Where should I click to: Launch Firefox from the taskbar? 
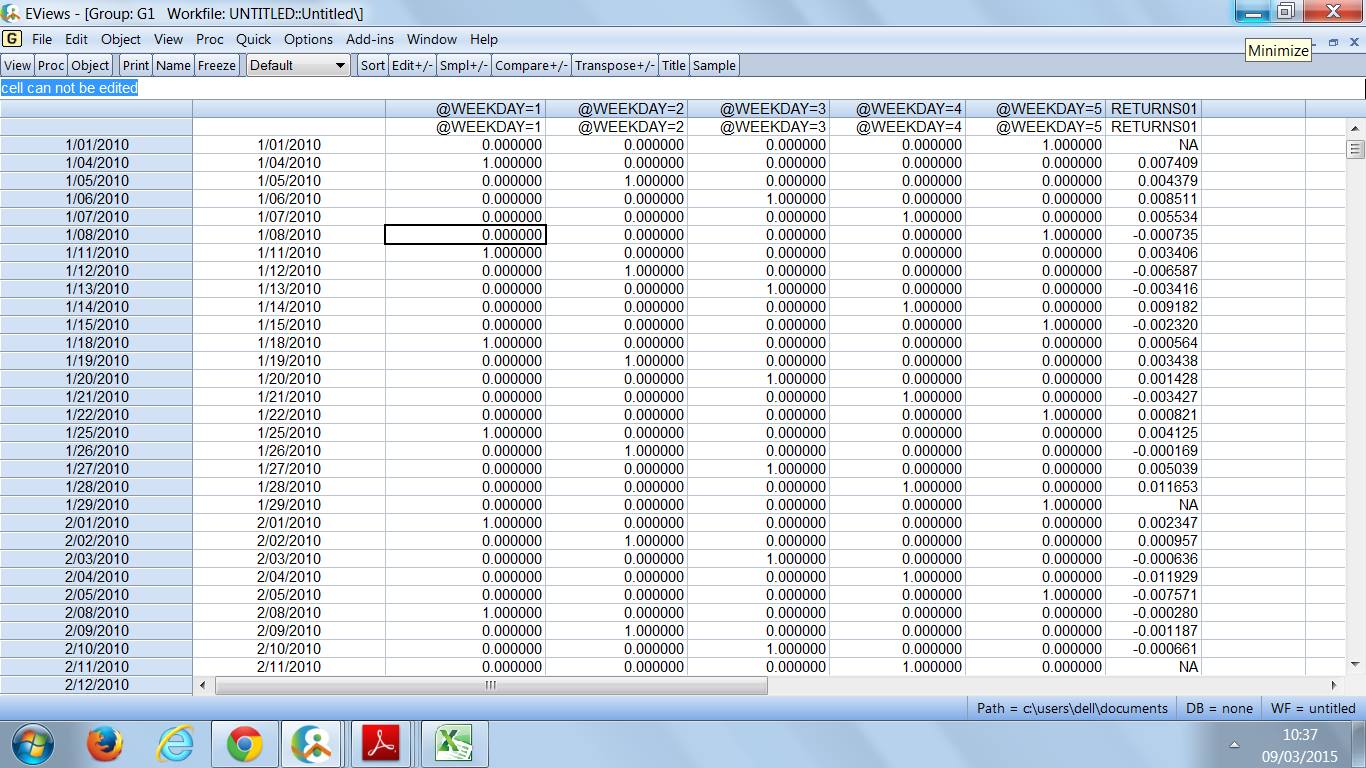click(104, 744)
